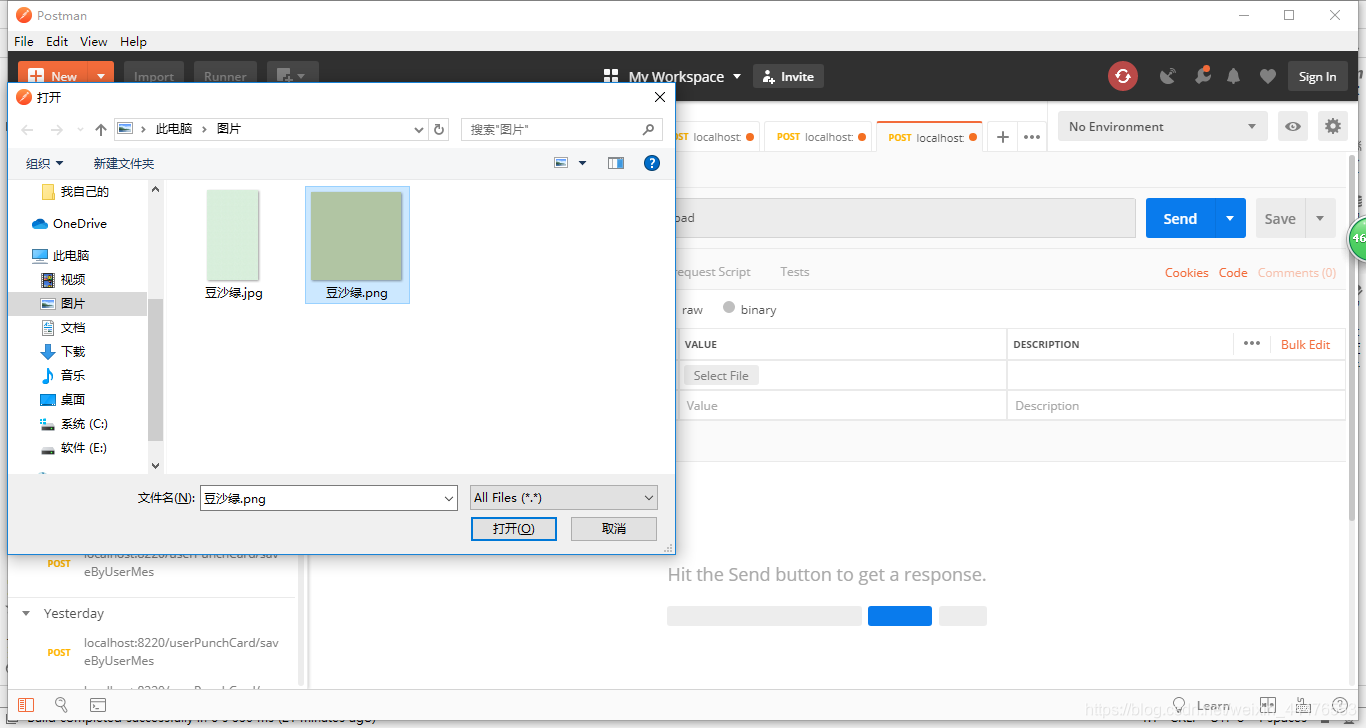Open the key-value table options ellipsis
Viewport: 1366px width, 728px height.
[x=1252, y=343]
